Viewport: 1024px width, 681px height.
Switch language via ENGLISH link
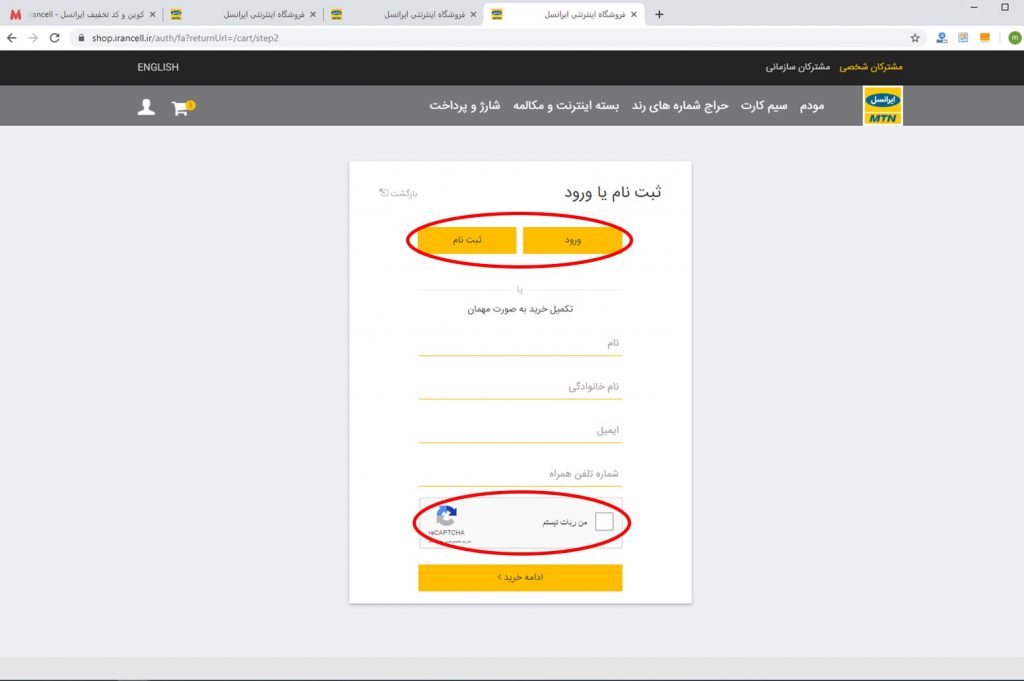(x=158, y=67)
